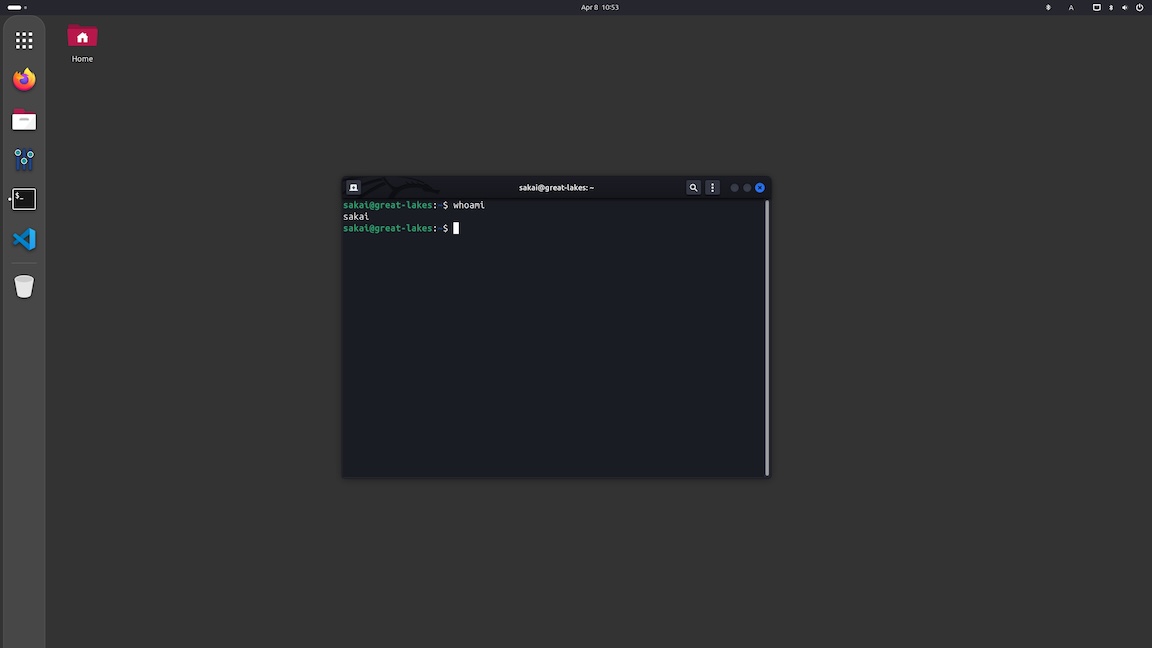
Task: Show all applications using the grid icon
Action: tap(24, 40)
